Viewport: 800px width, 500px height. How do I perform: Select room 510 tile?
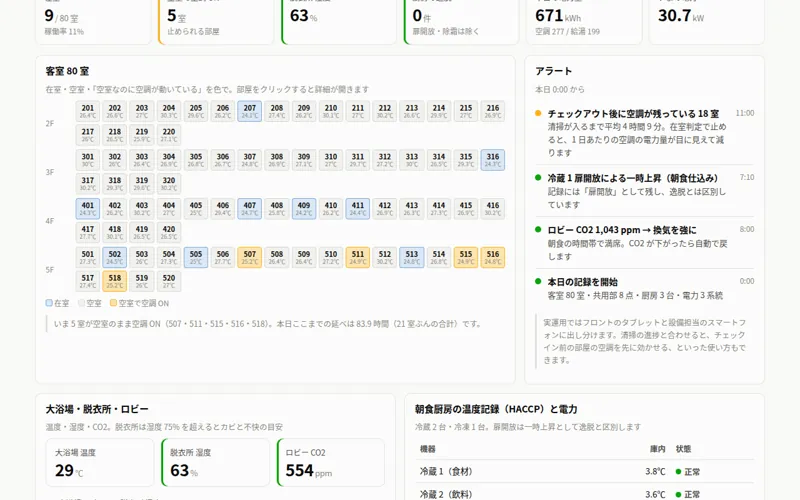pos(331,258)
